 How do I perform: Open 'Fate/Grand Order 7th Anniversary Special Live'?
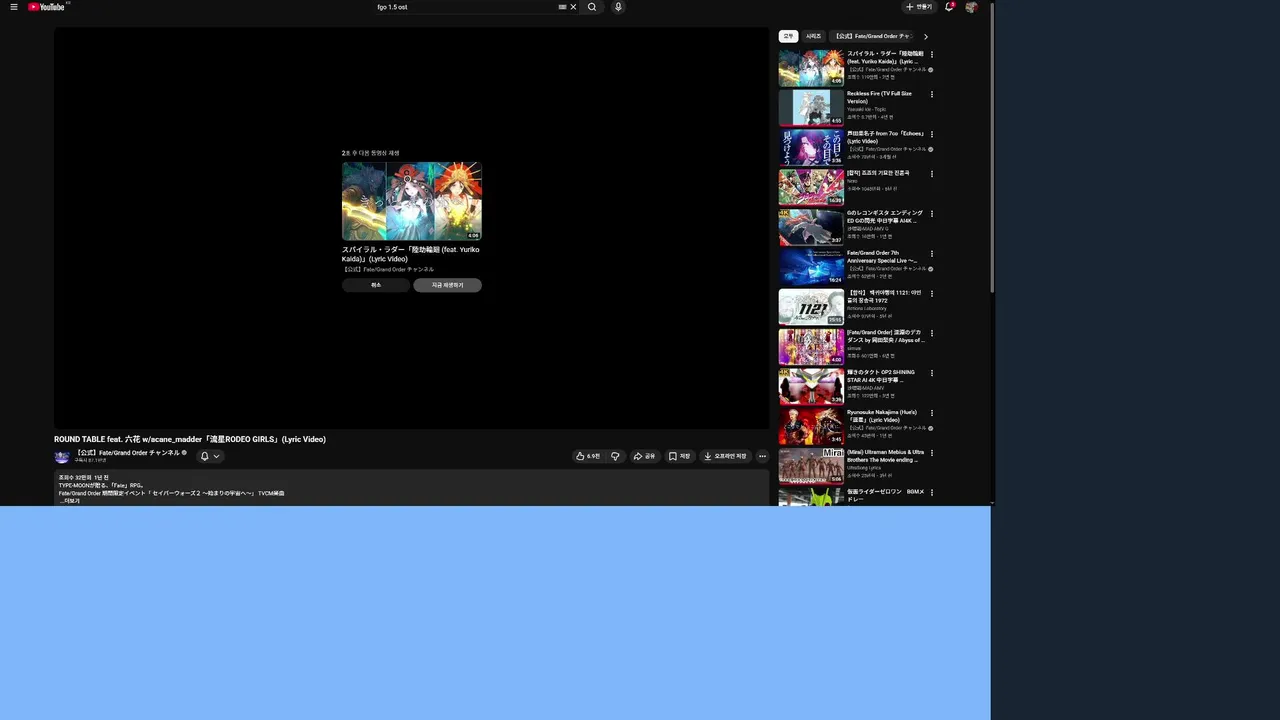click(882, 257)
